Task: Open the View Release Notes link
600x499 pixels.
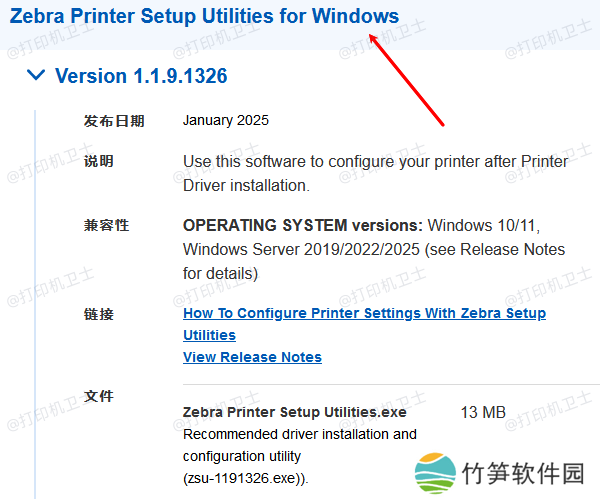Action: (252, 357)
